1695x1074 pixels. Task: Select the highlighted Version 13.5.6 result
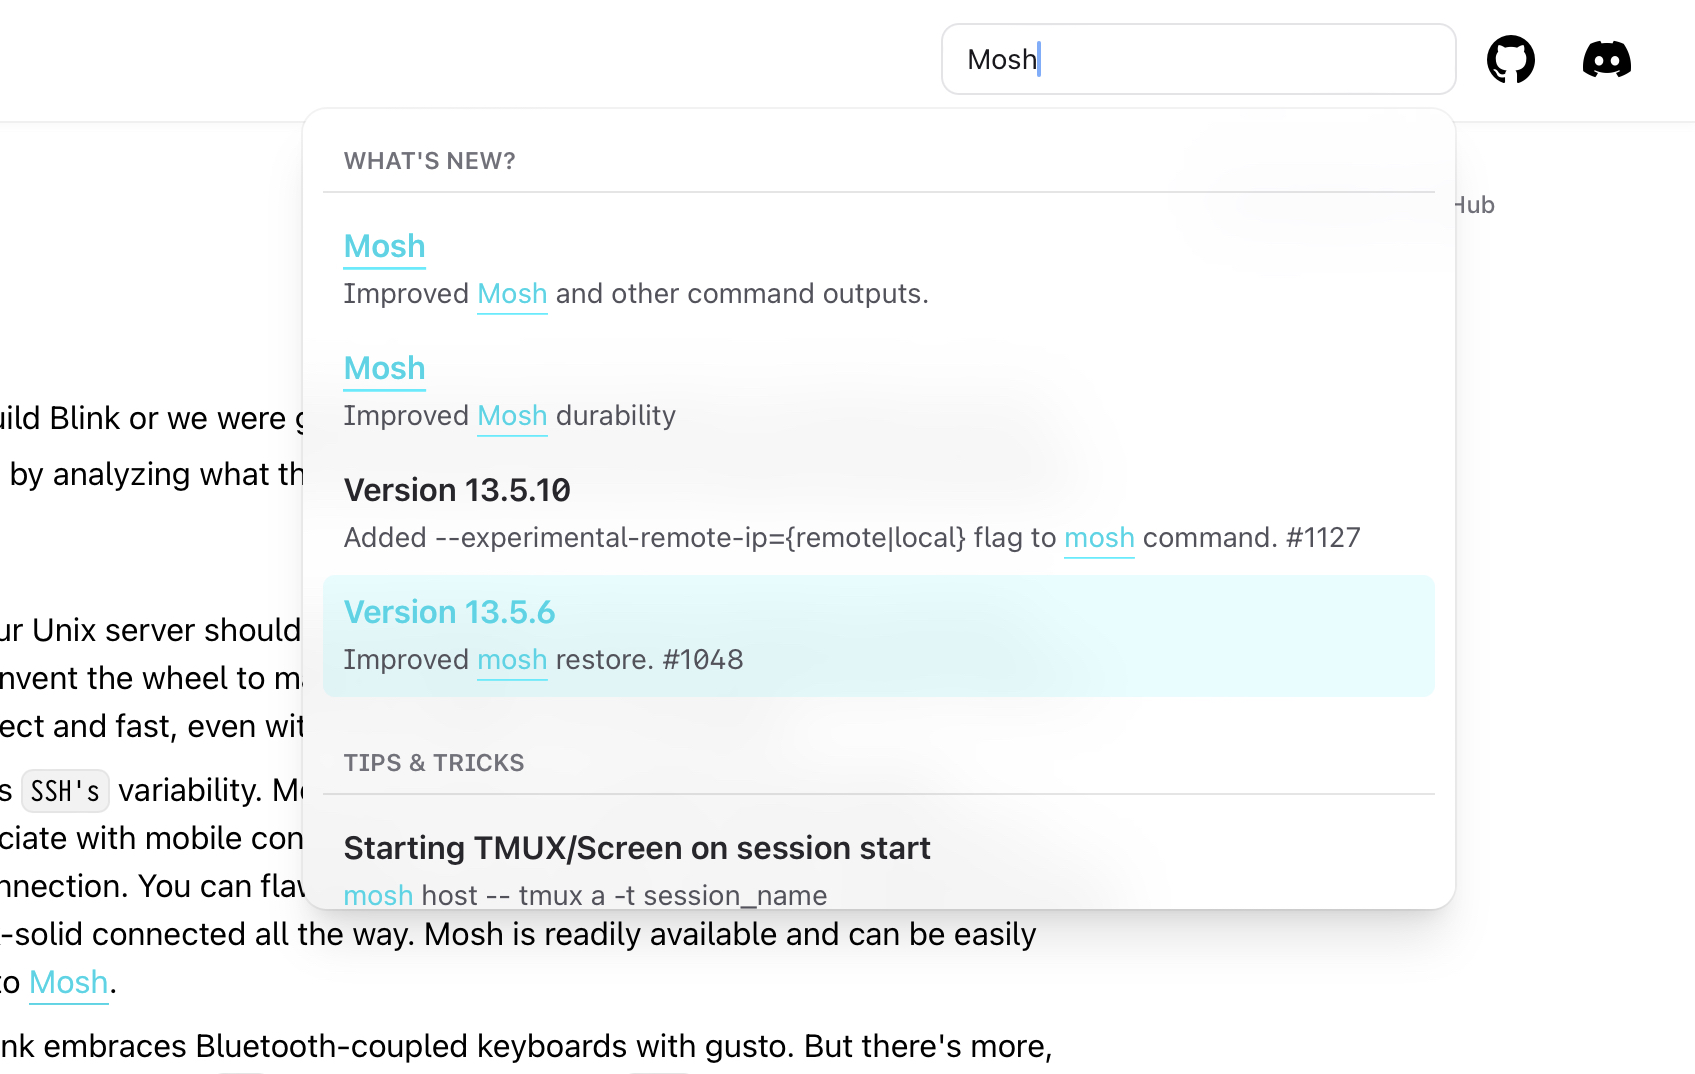click(x=449, y=611)
